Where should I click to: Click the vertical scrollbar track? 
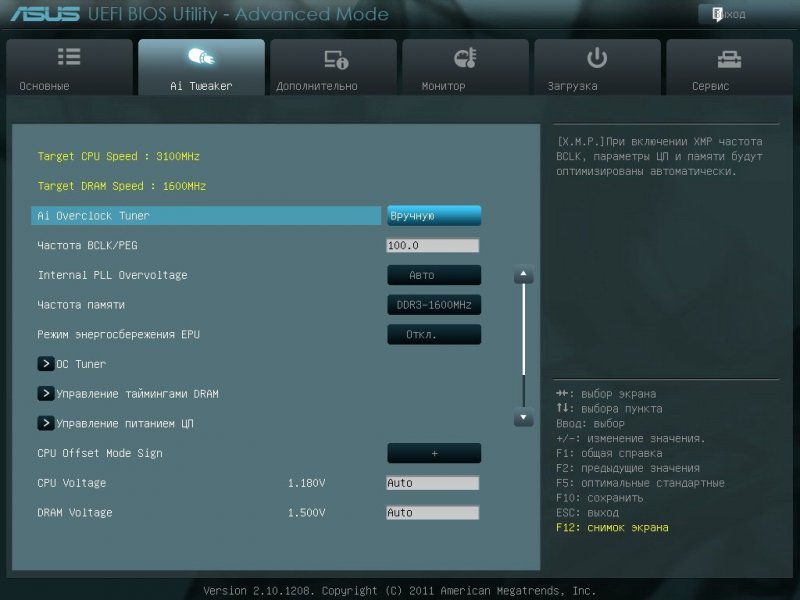[523, 345]
